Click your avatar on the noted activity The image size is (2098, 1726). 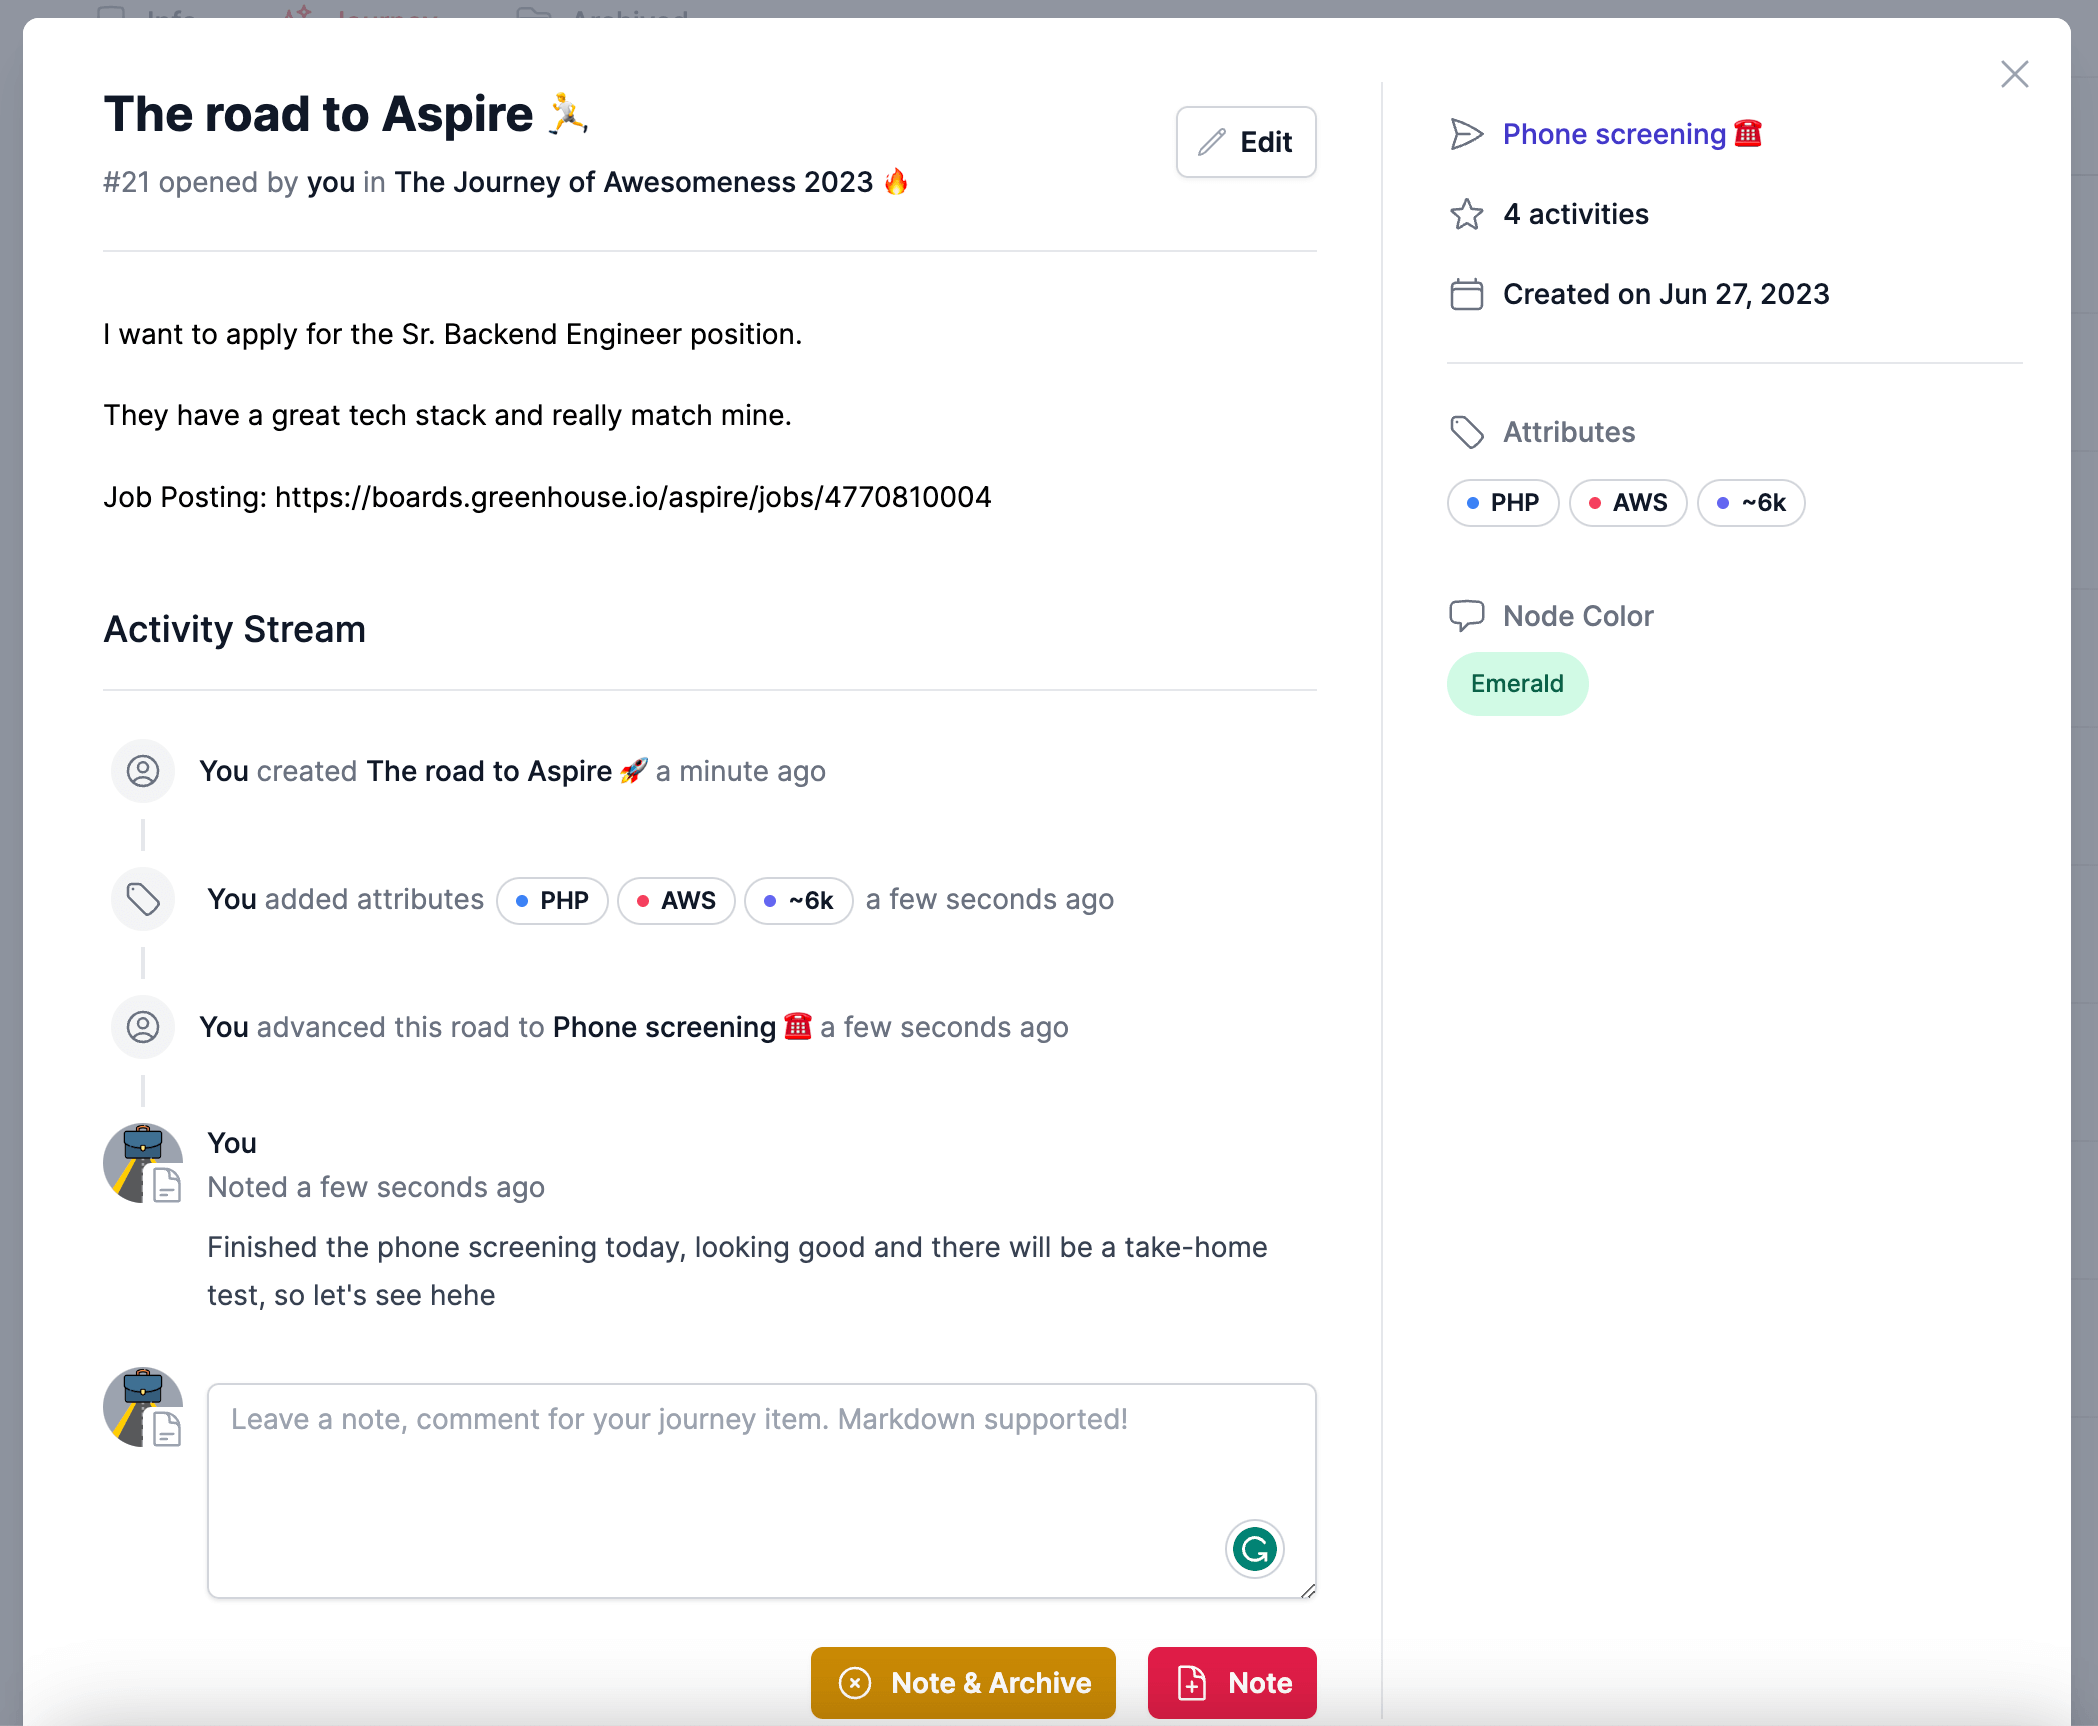click(143, 1163)
